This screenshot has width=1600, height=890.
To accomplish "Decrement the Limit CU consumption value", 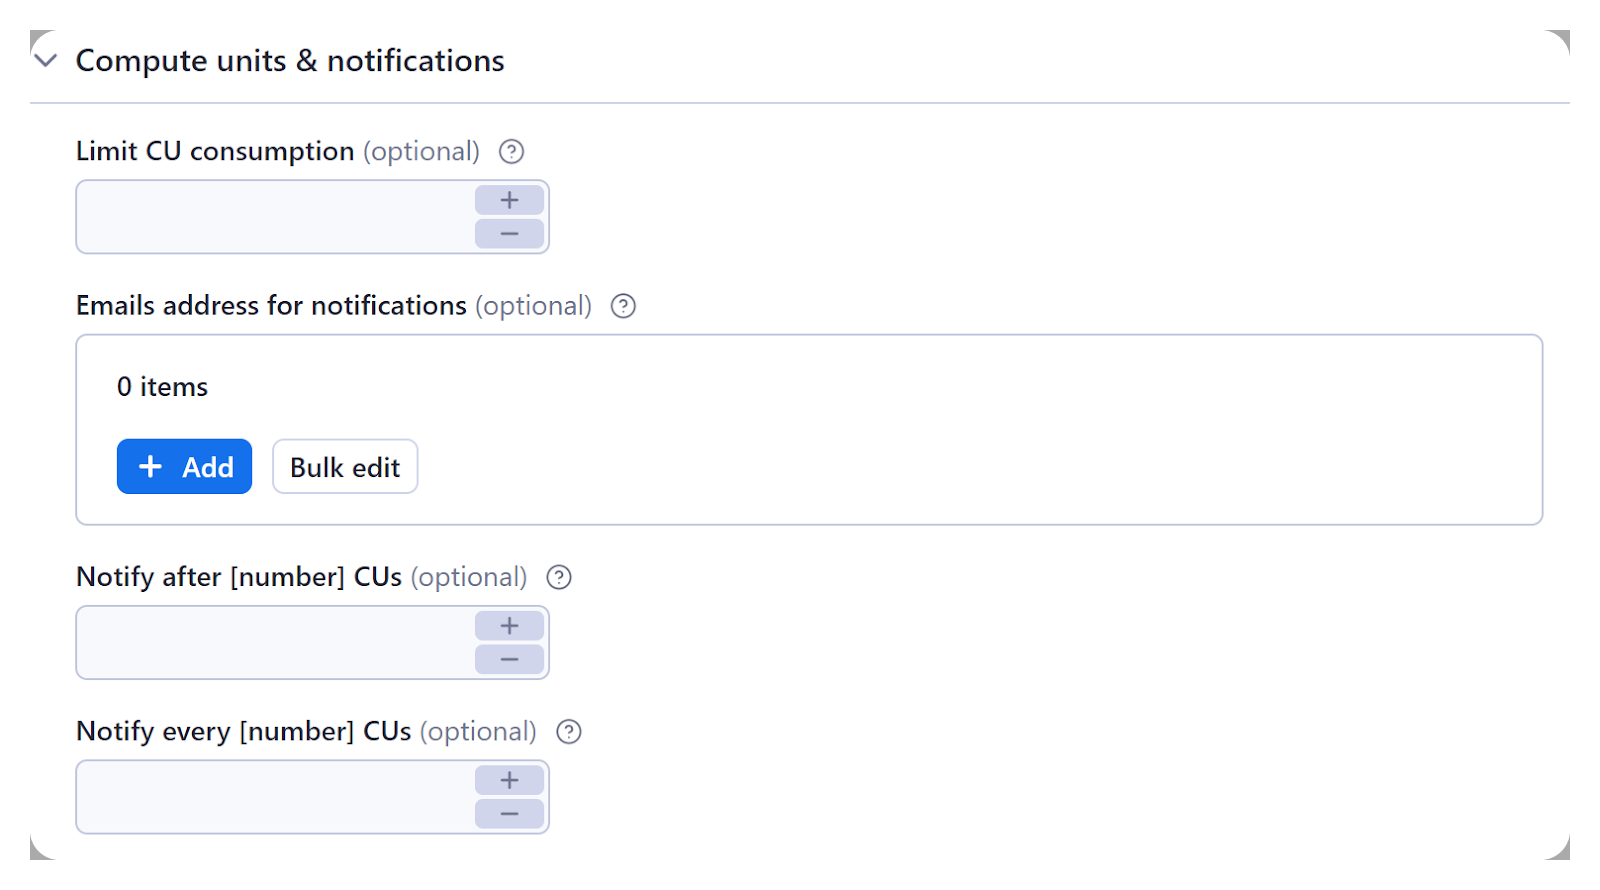I will tap(509, 232).
